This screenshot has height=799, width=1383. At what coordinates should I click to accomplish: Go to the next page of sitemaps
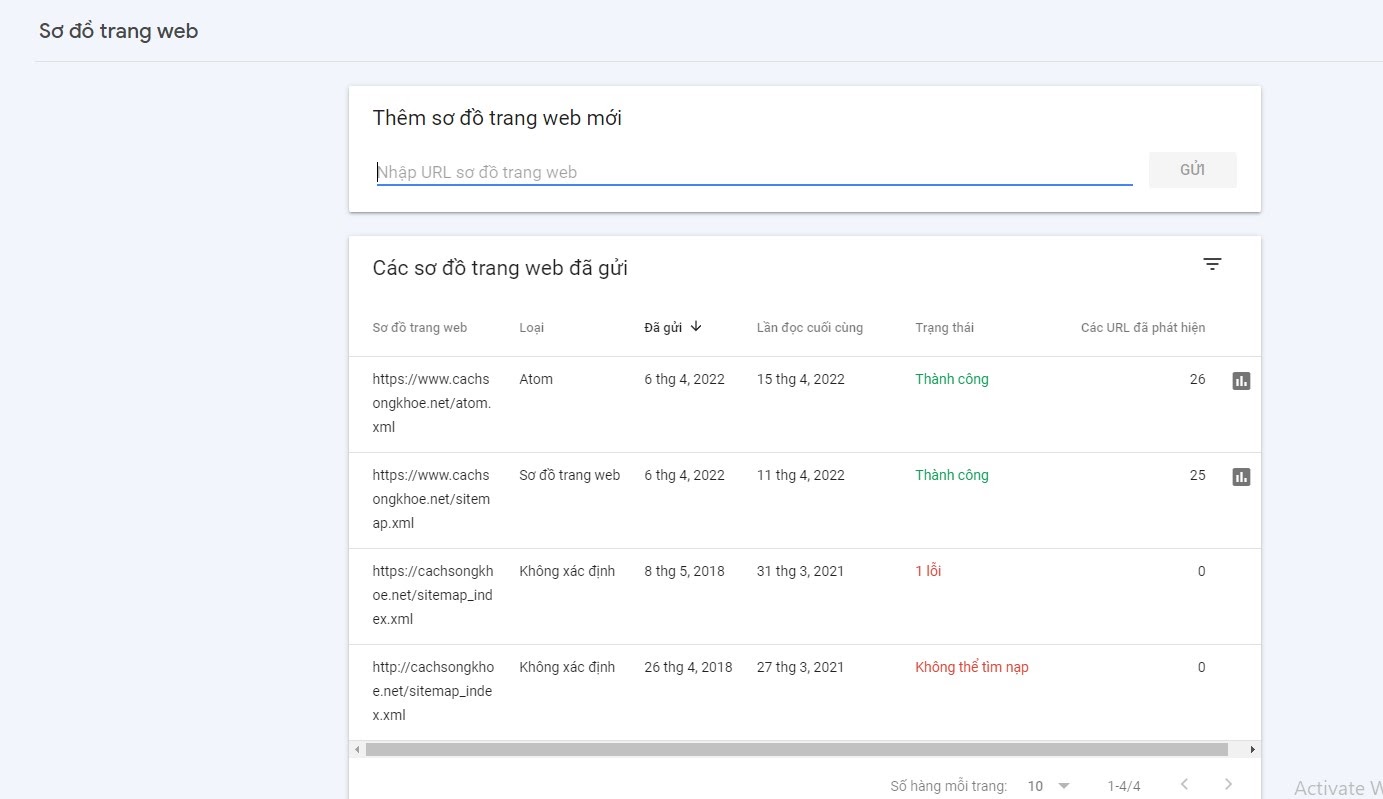(1228, 785)
